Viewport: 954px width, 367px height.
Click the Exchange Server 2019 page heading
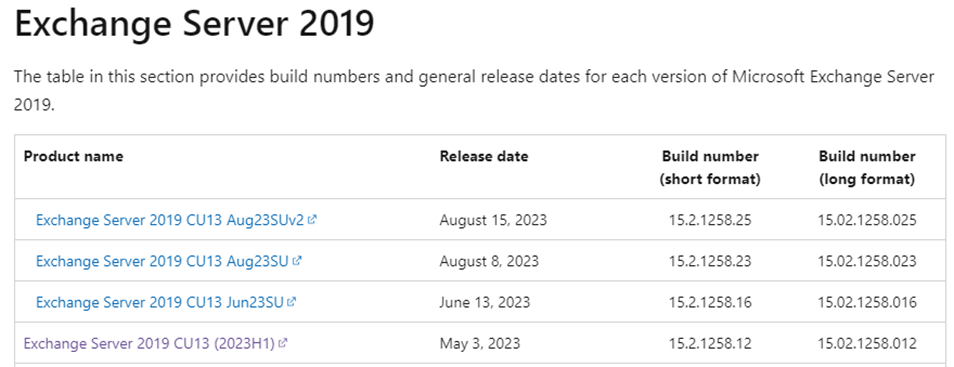194,24
